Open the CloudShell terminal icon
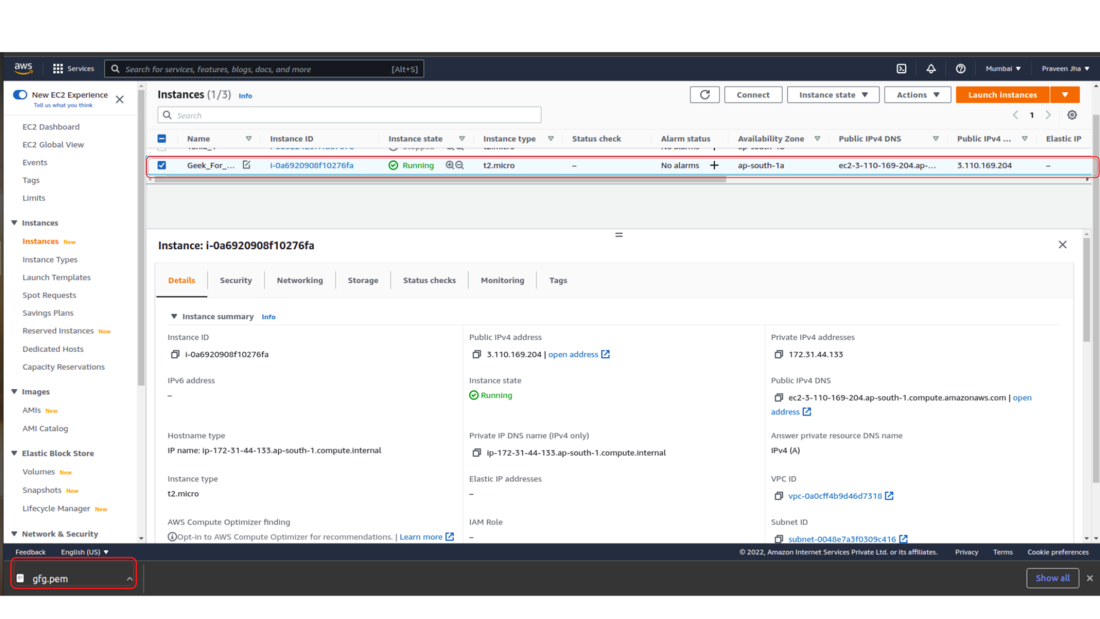1100x619 pixels. coord(901,69)
